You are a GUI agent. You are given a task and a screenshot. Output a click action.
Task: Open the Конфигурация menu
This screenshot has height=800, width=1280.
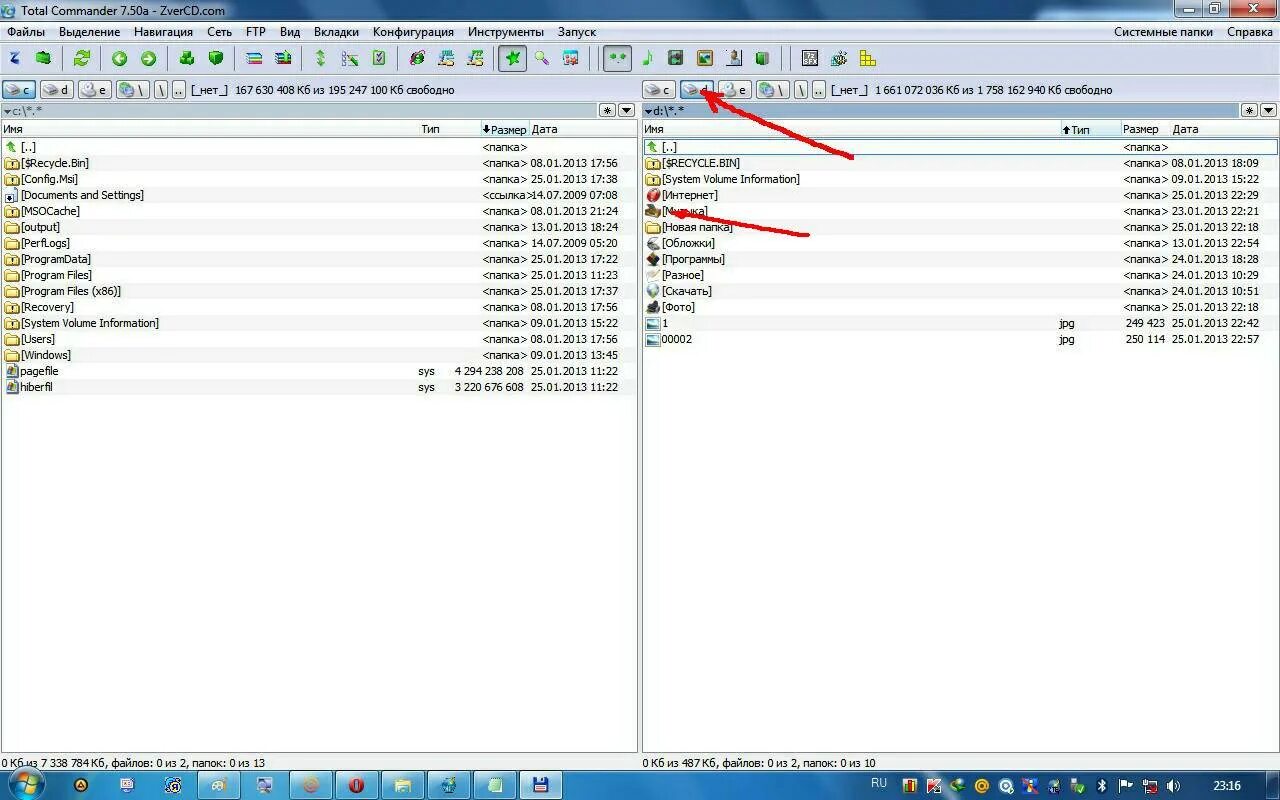(413, 32)
